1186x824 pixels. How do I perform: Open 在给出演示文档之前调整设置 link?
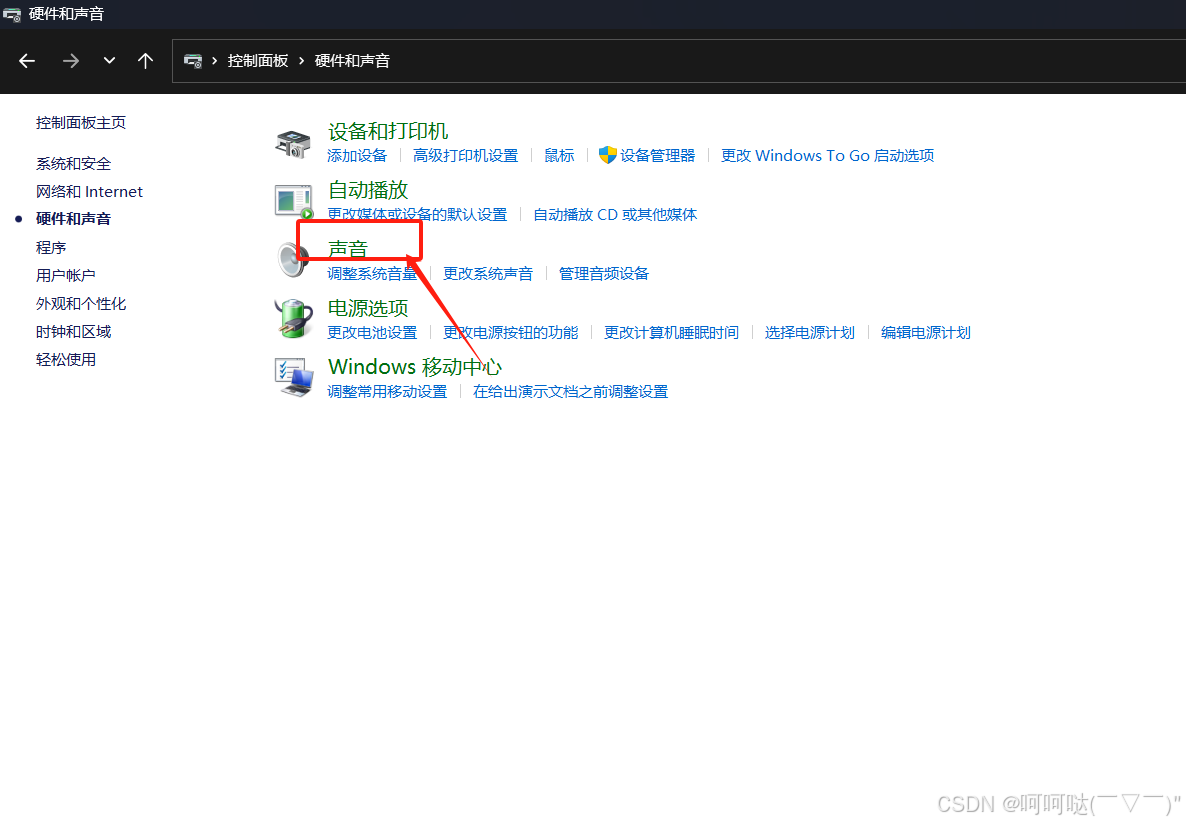tap(570, 392)
